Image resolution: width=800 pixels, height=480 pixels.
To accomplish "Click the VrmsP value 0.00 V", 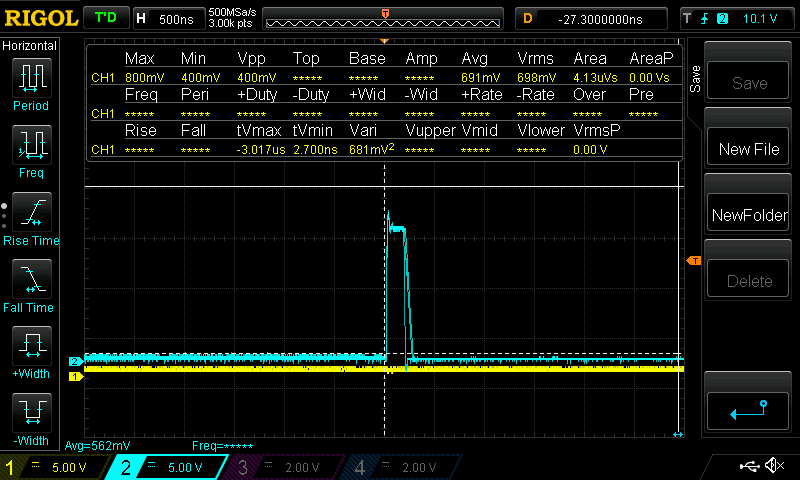I will coord(590,149).
